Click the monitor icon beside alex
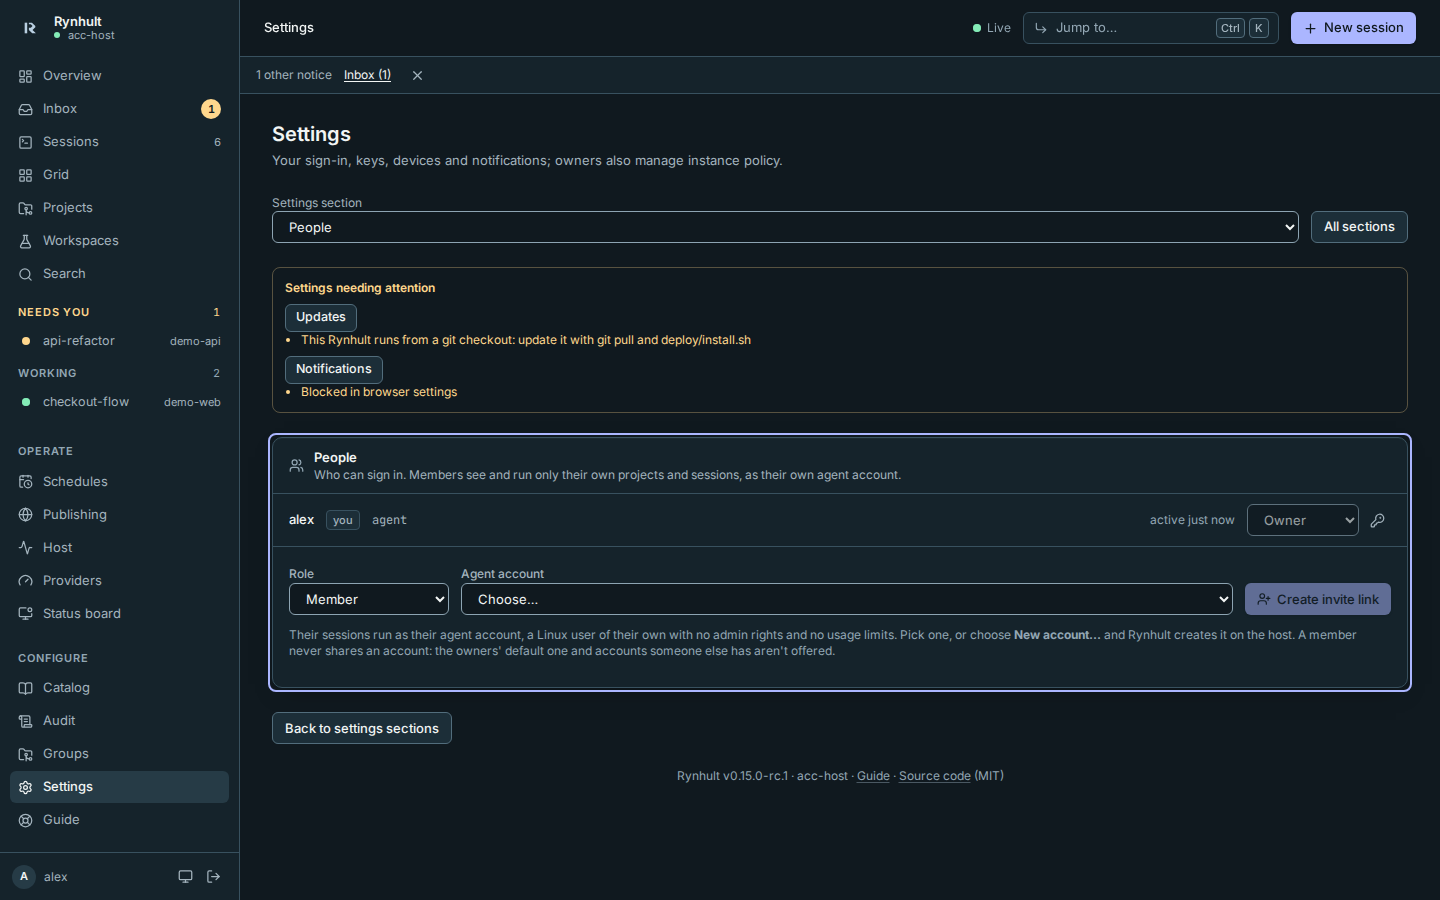 [x=185, y=877]
